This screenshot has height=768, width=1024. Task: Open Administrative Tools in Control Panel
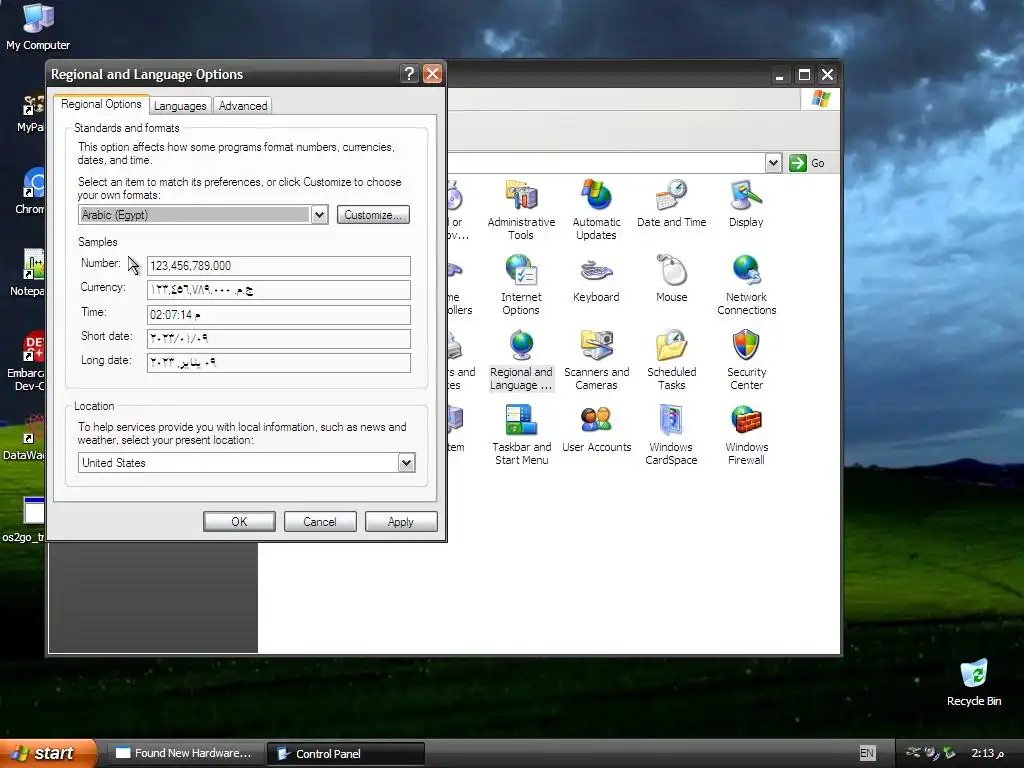coord(520,210)
